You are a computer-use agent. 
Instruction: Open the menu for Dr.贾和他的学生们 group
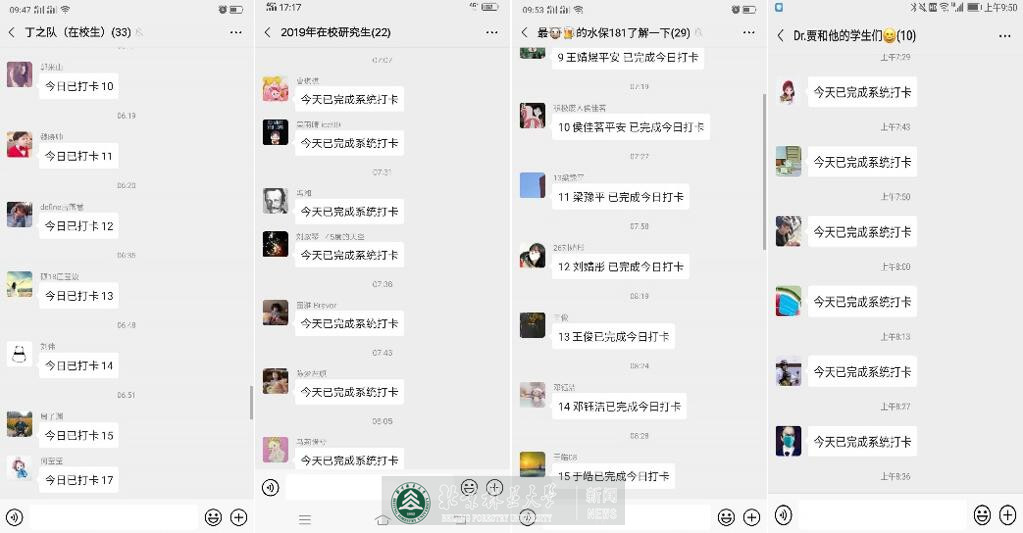[1005, 36]
